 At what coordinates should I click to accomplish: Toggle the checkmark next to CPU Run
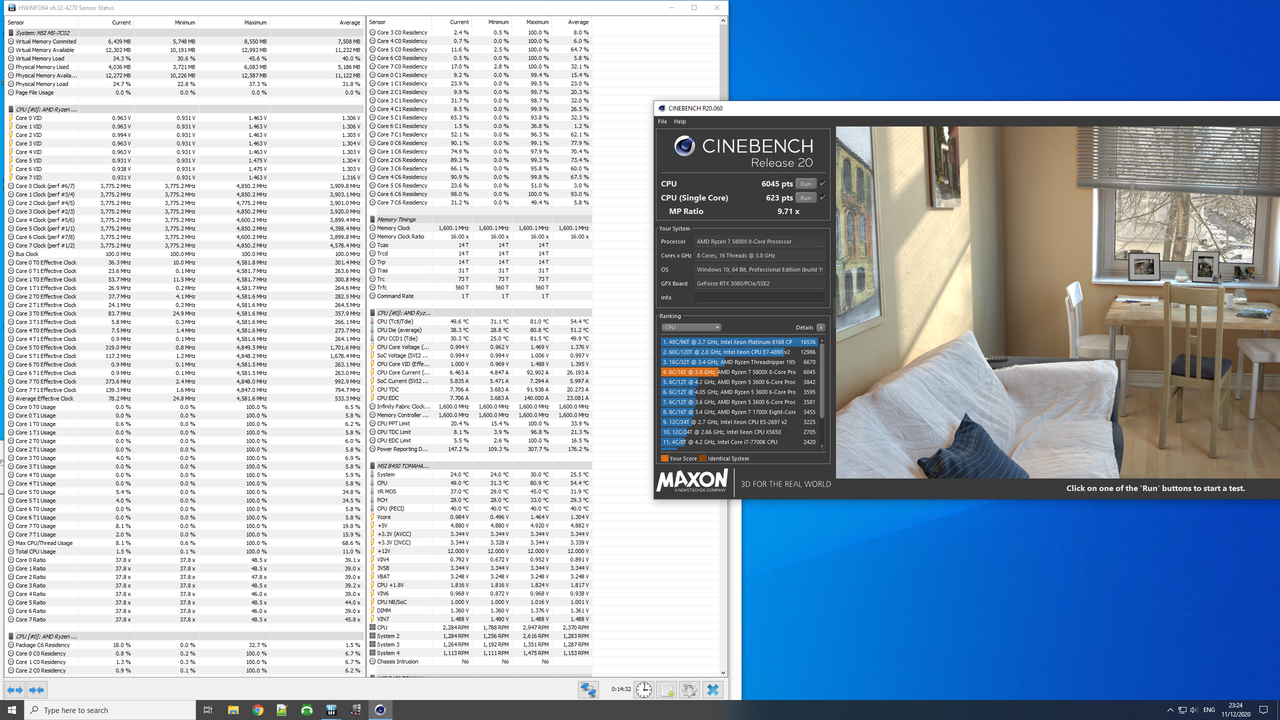click(x=824, y=184)
